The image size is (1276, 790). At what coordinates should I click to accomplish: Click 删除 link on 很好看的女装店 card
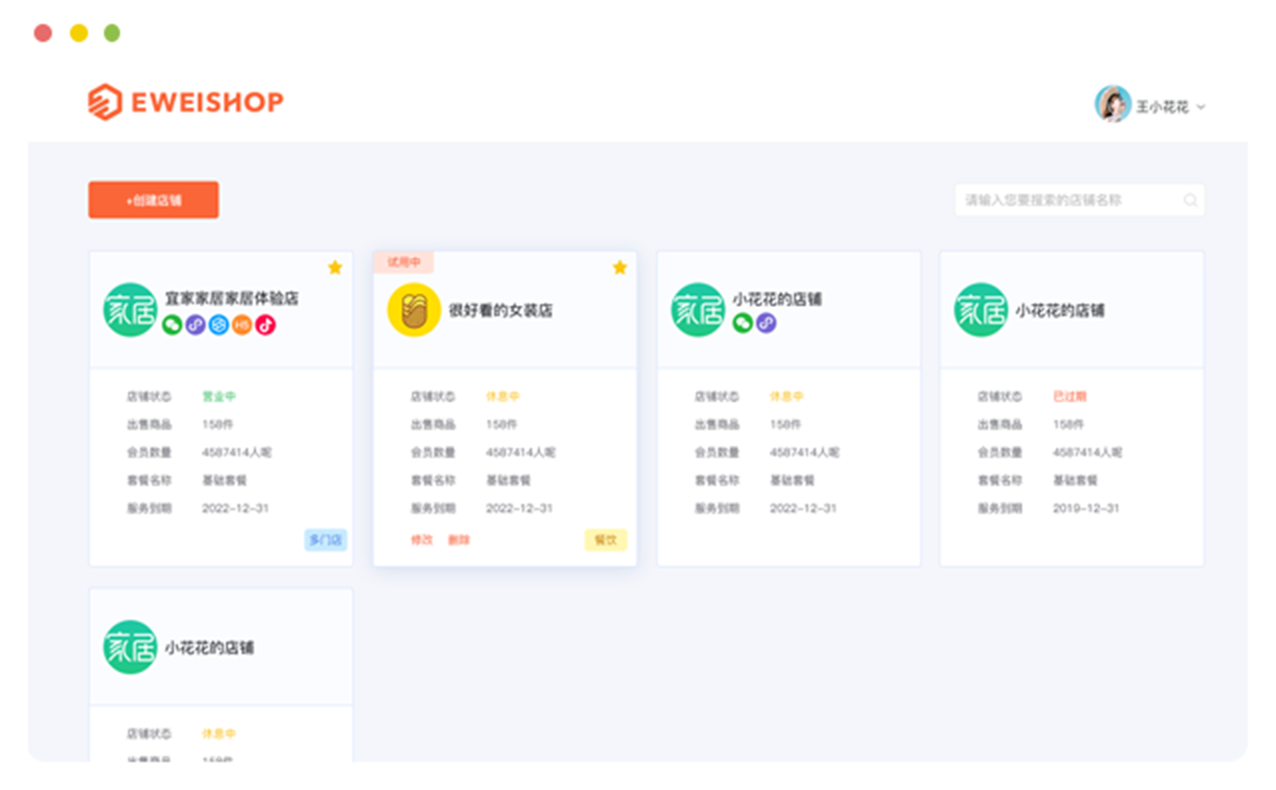(x=458, y=540)
